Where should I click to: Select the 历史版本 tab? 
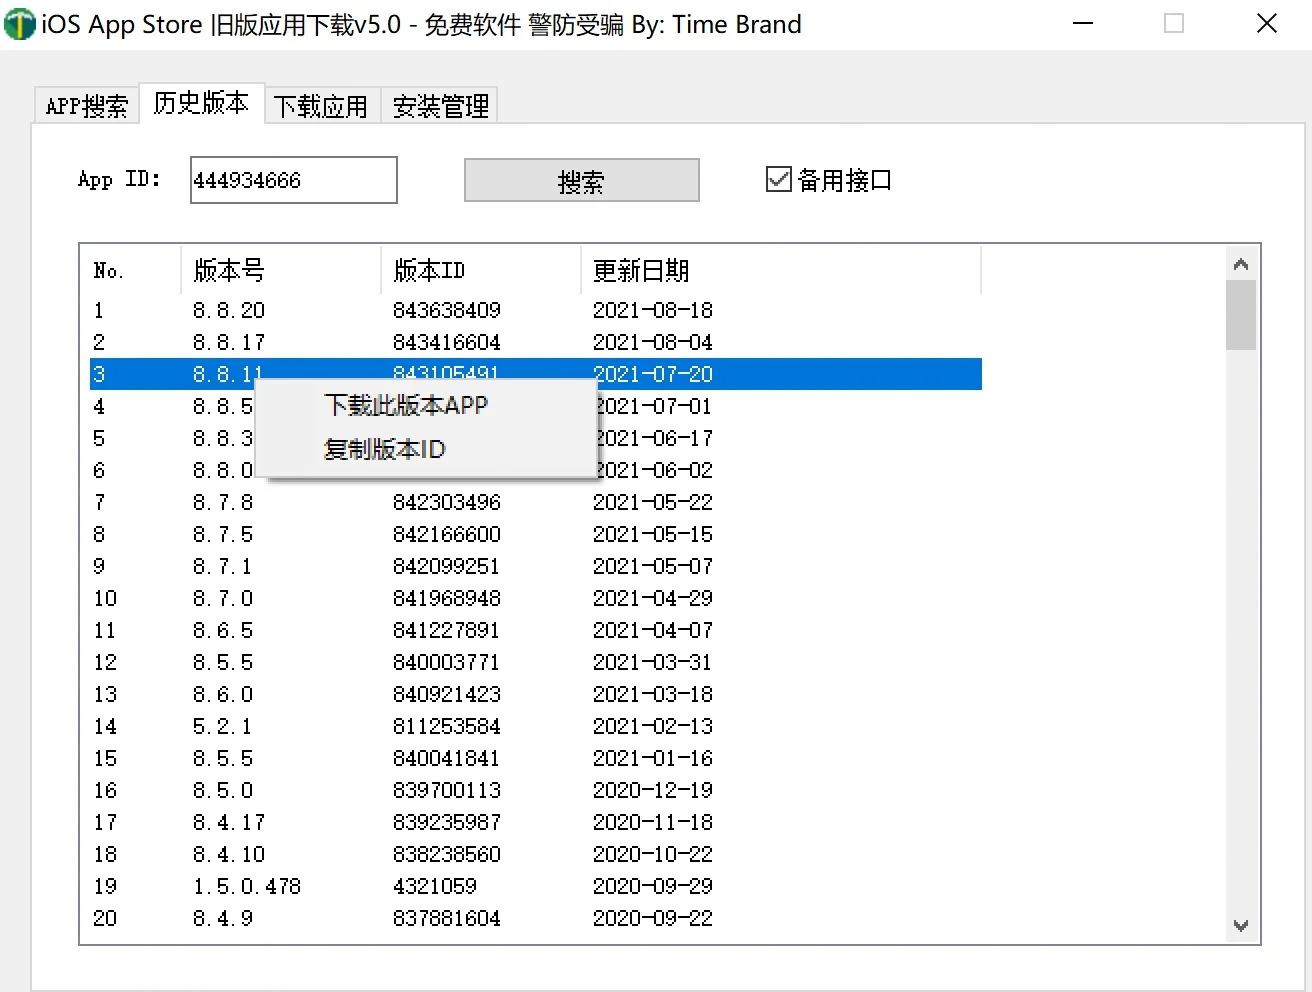click(202, 101)
